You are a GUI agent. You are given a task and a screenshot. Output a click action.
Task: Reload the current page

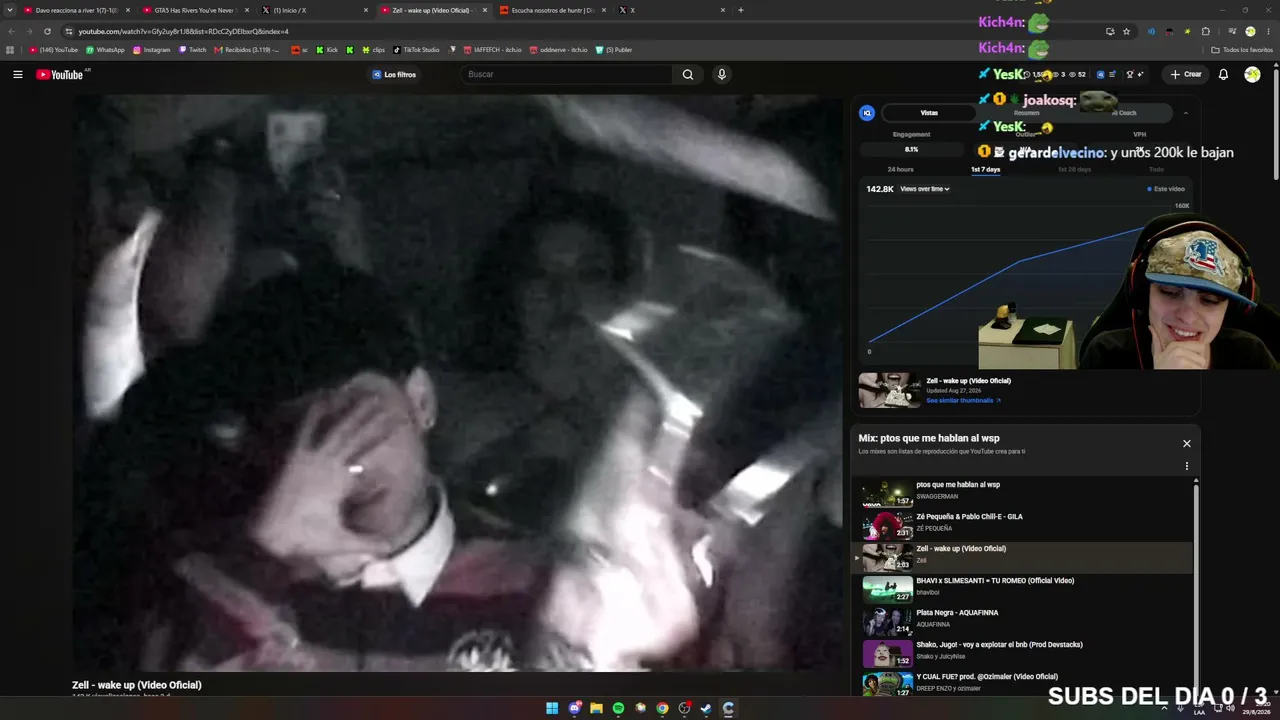tap(47, 31)
